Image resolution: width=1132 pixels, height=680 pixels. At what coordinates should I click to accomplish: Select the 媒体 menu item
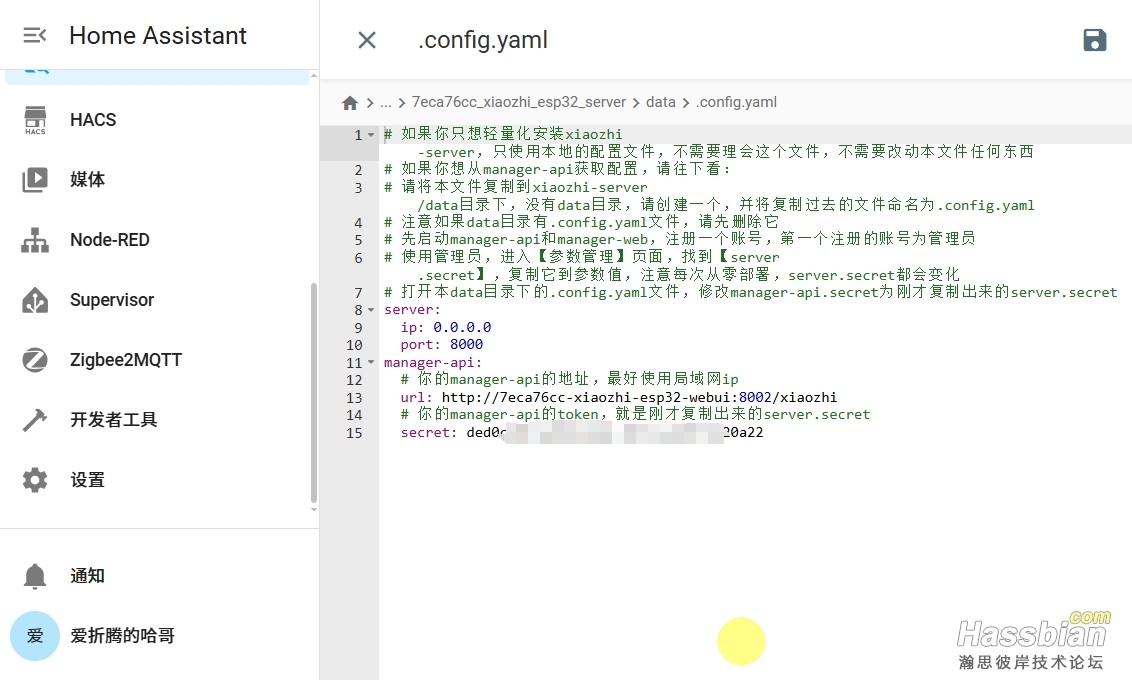(x=159, y=180)
